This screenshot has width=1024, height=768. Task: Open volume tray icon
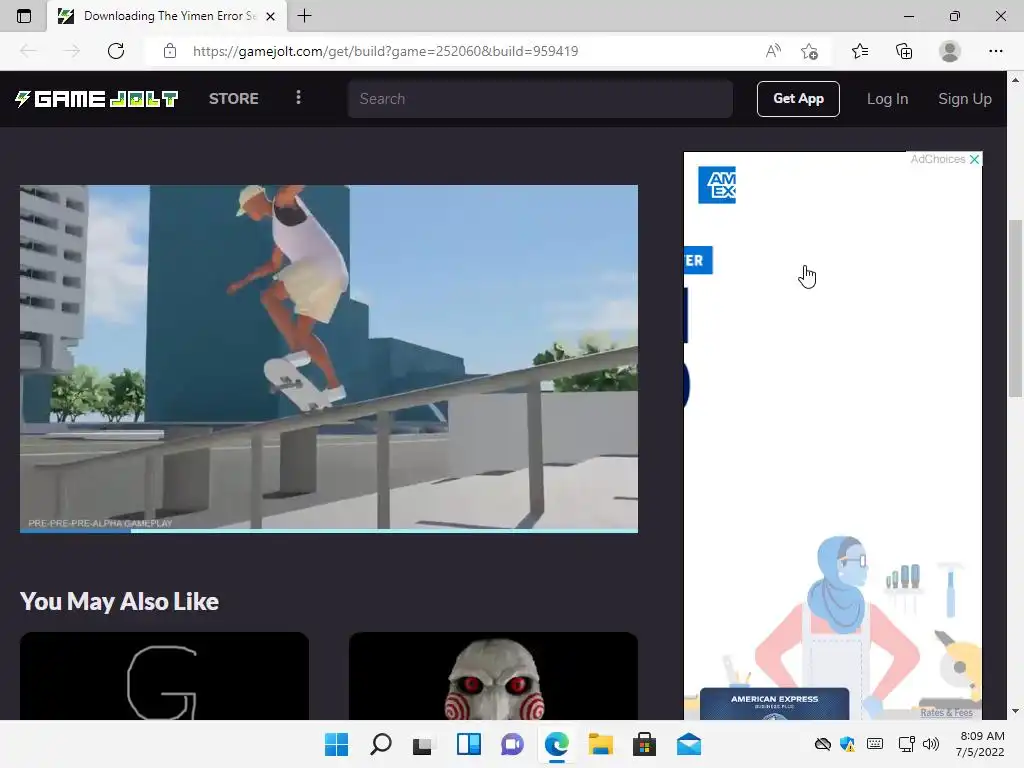pyautogui.click(x=931, y=744)
